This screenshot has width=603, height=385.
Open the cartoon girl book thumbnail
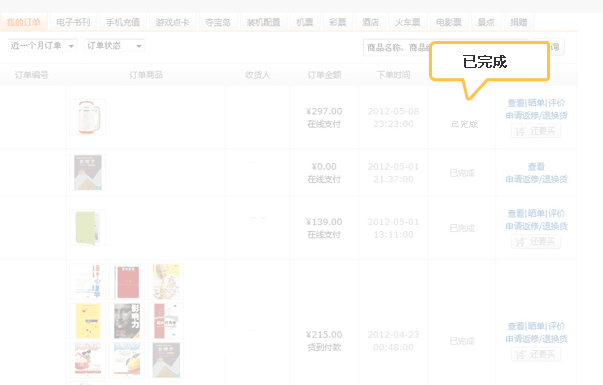pyautogui.click(x=88, y=360)
